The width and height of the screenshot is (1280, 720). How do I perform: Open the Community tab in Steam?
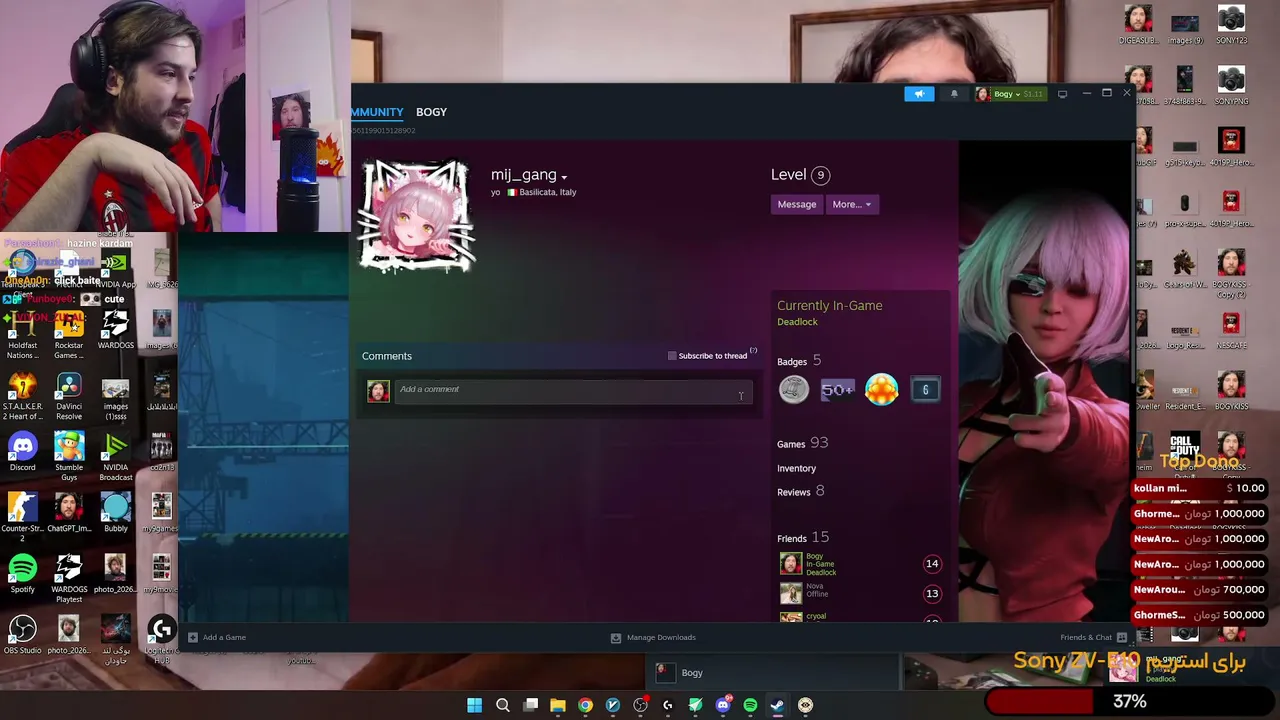click(377, 112)
